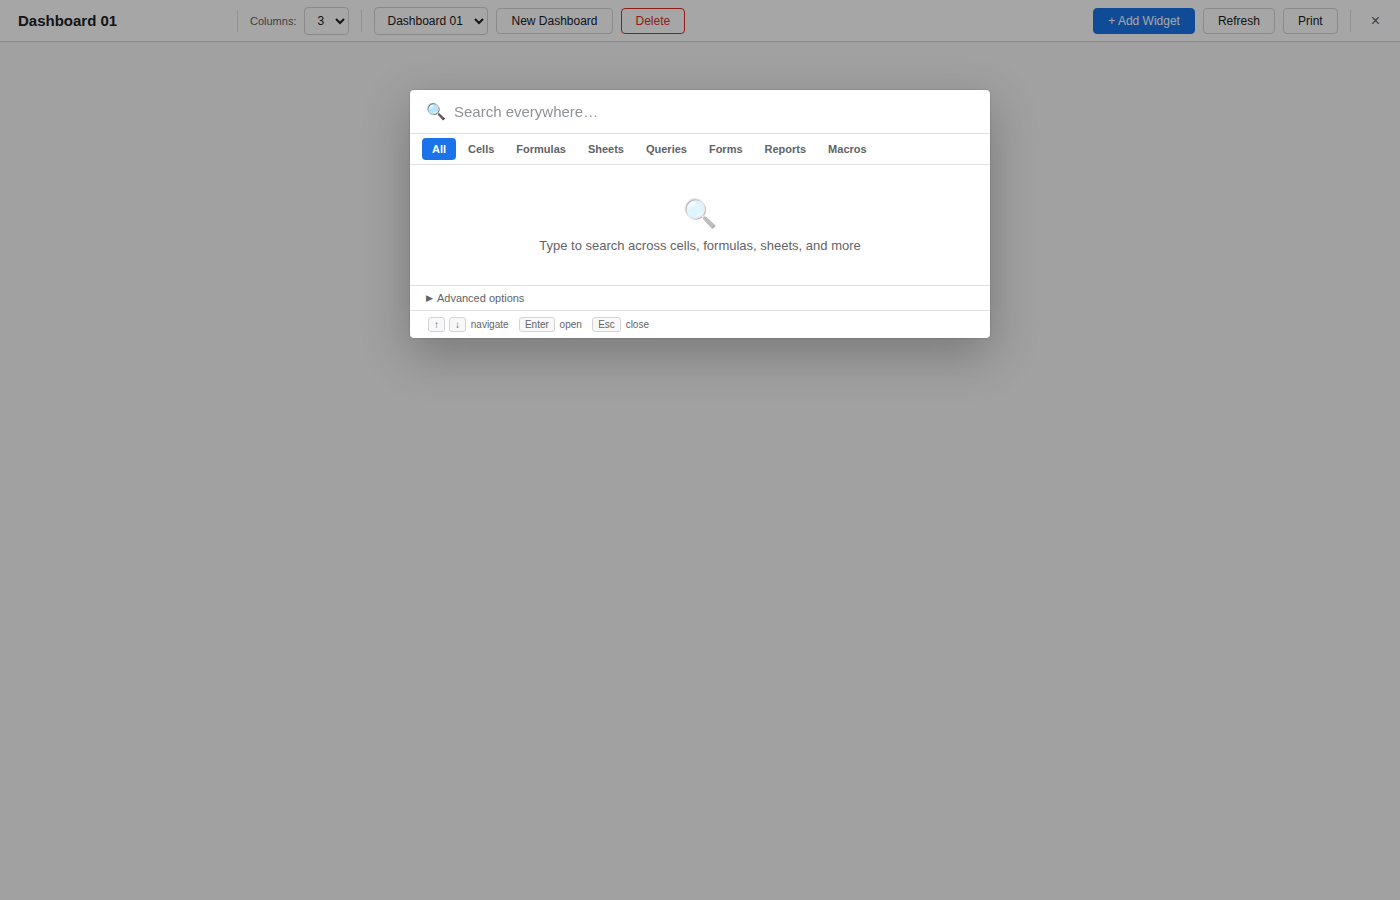
Task: Switch to the Macros filter tab
Action: (x=847, y=149)
